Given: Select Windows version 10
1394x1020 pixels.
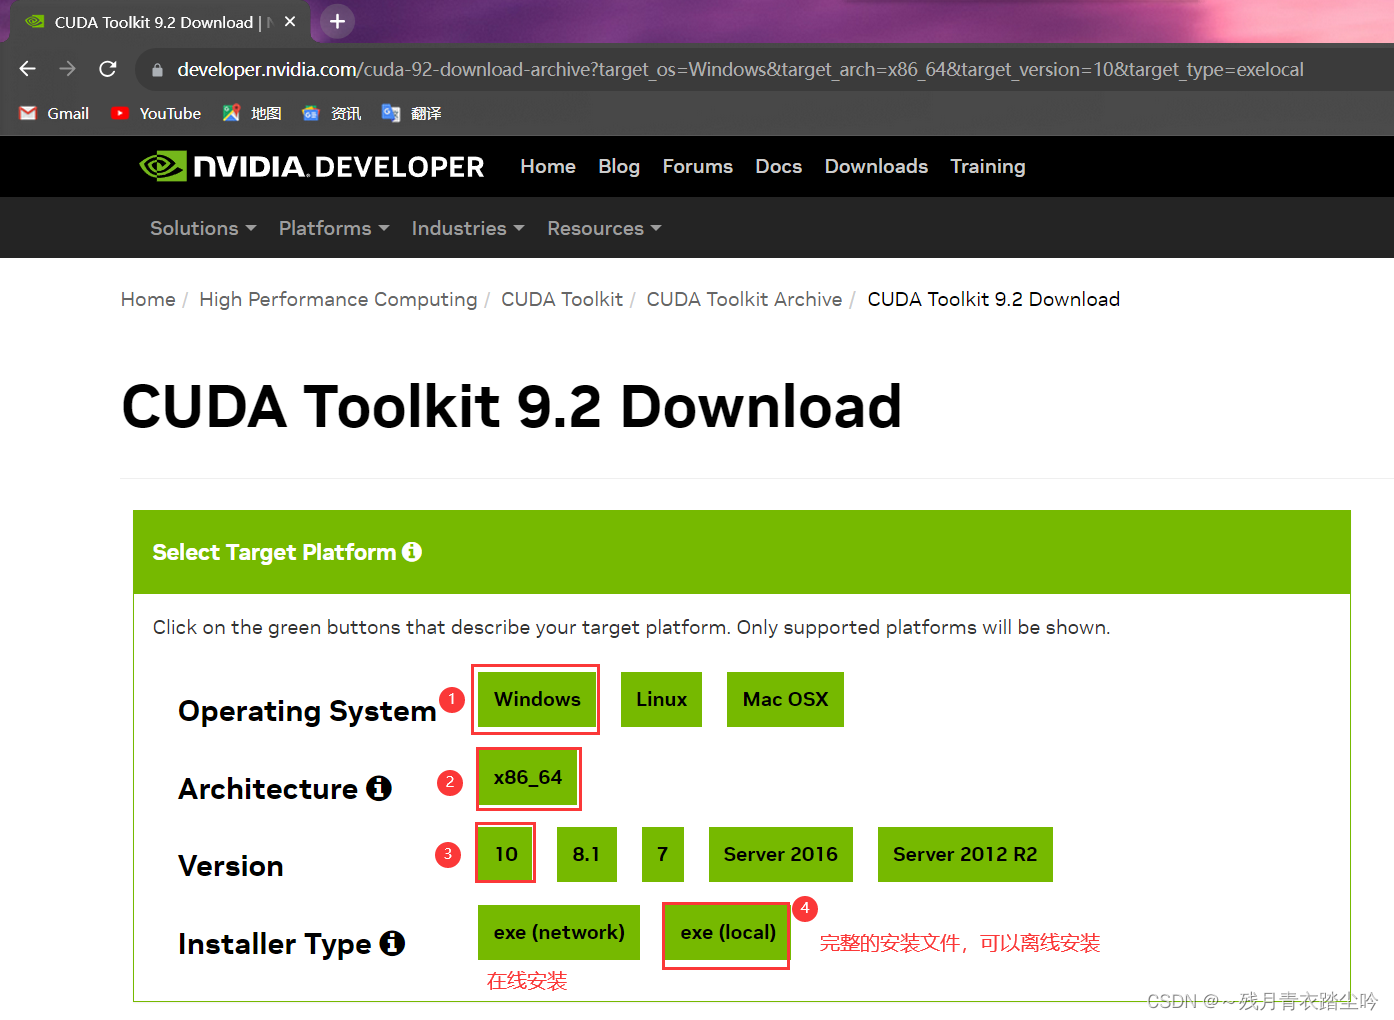Looking at the screenshot, I should [x=506, y=854].
